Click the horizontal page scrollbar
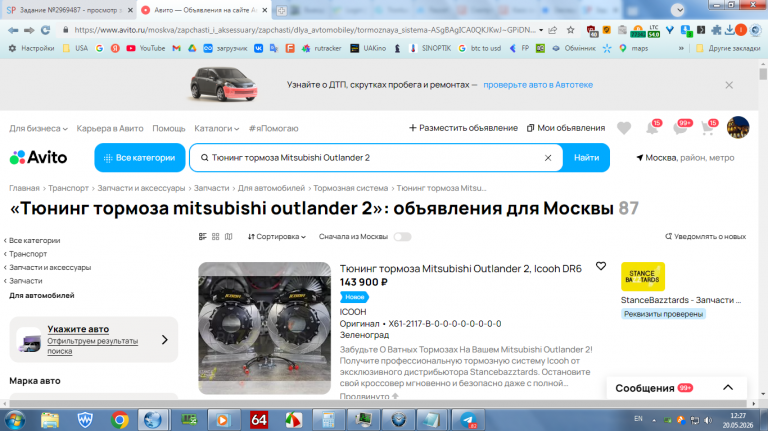Image resolution: width=768 pixels, height=431 pixels. 379,404
